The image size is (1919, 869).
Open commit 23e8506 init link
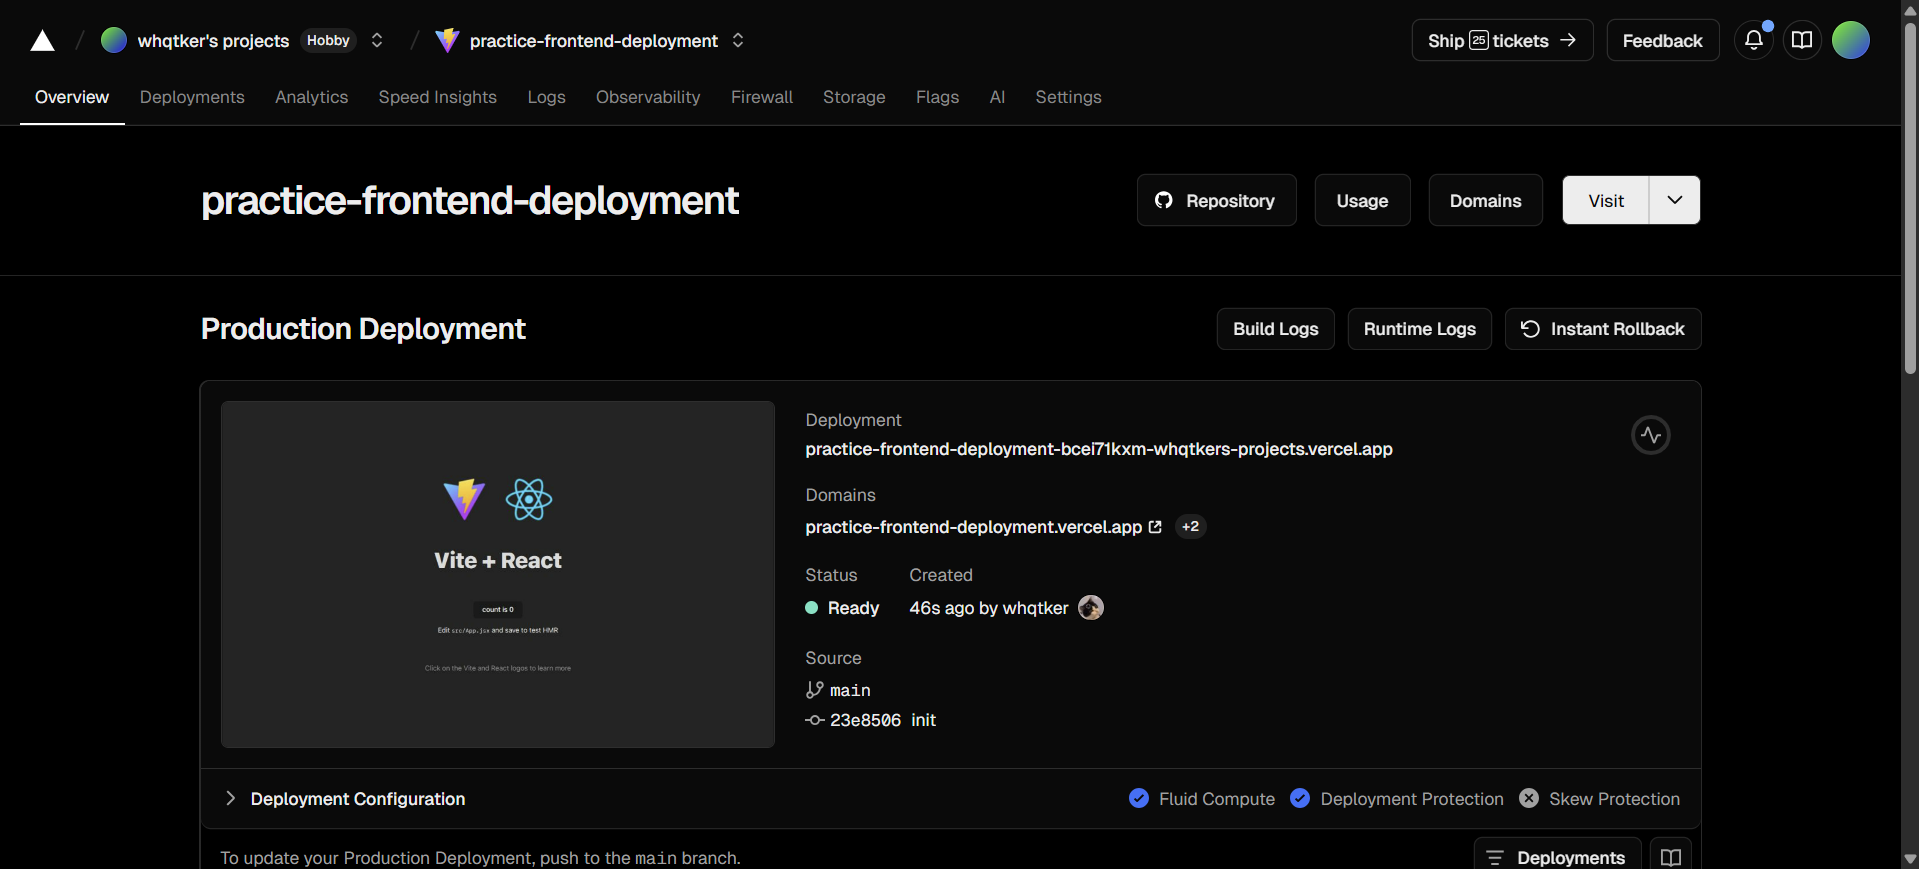click(x=883, y=720)
